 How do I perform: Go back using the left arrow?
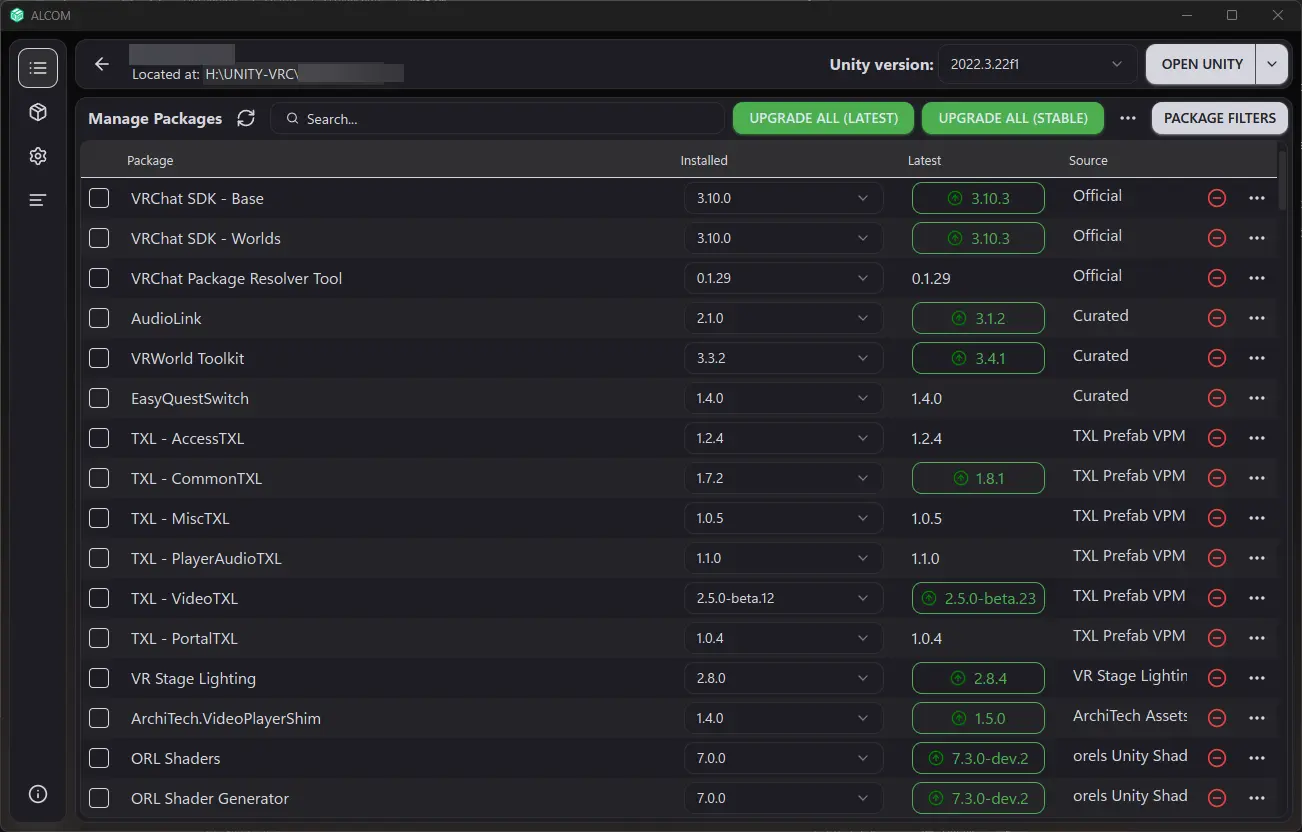[x=102, y=64]
